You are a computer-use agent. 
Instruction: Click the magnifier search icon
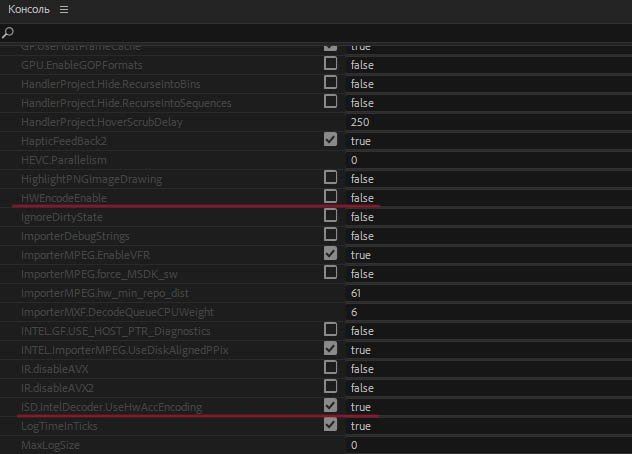[8, 33]
